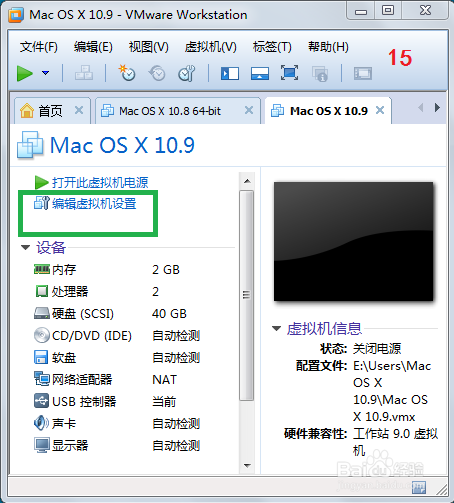454x503 pixels.
Task: Click the VMware Workstation title bar icon
Action: 16,15
